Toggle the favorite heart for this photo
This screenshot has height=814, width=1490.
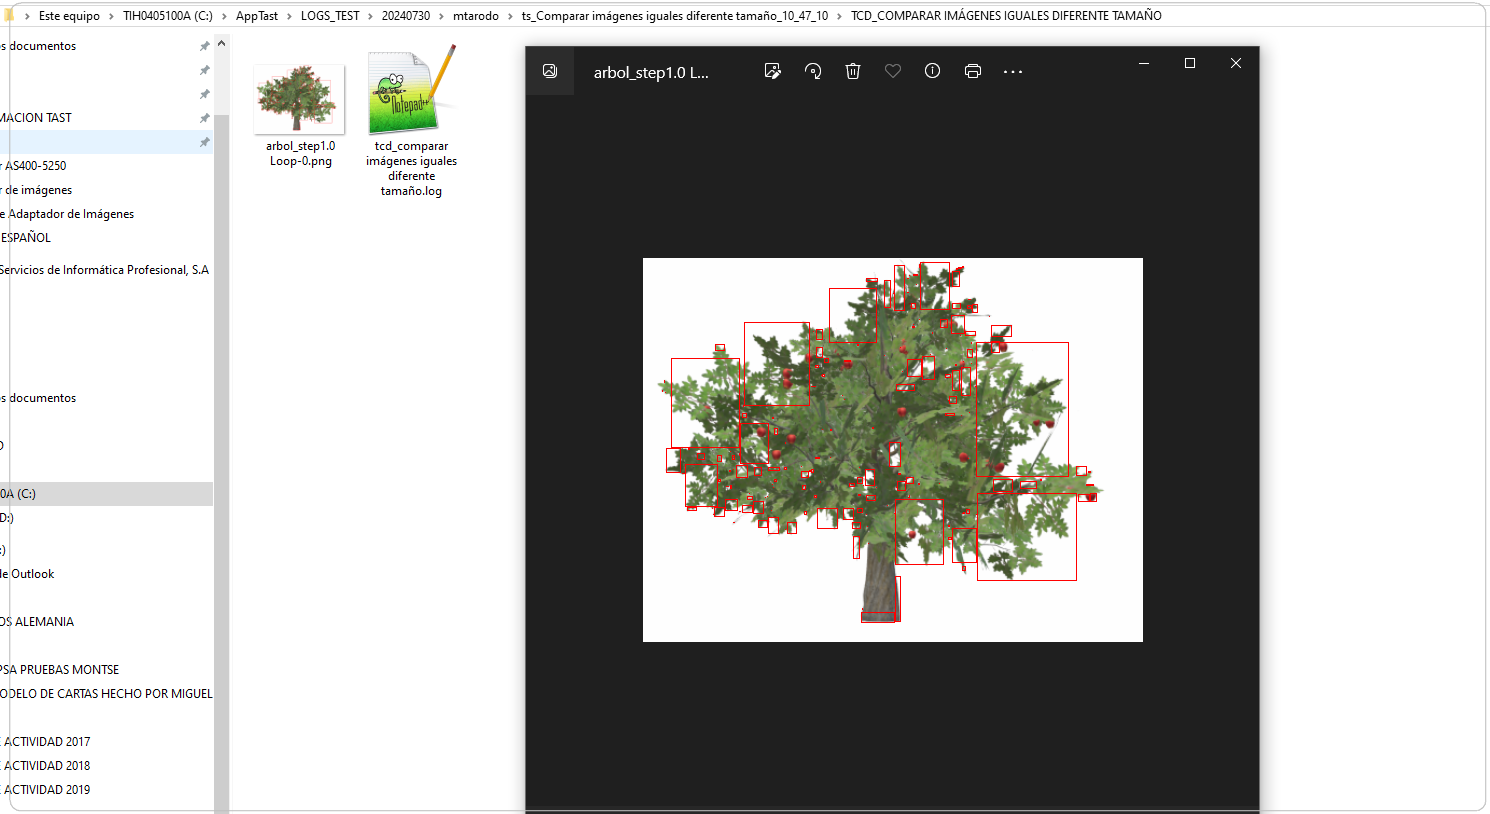pos(893,71)
